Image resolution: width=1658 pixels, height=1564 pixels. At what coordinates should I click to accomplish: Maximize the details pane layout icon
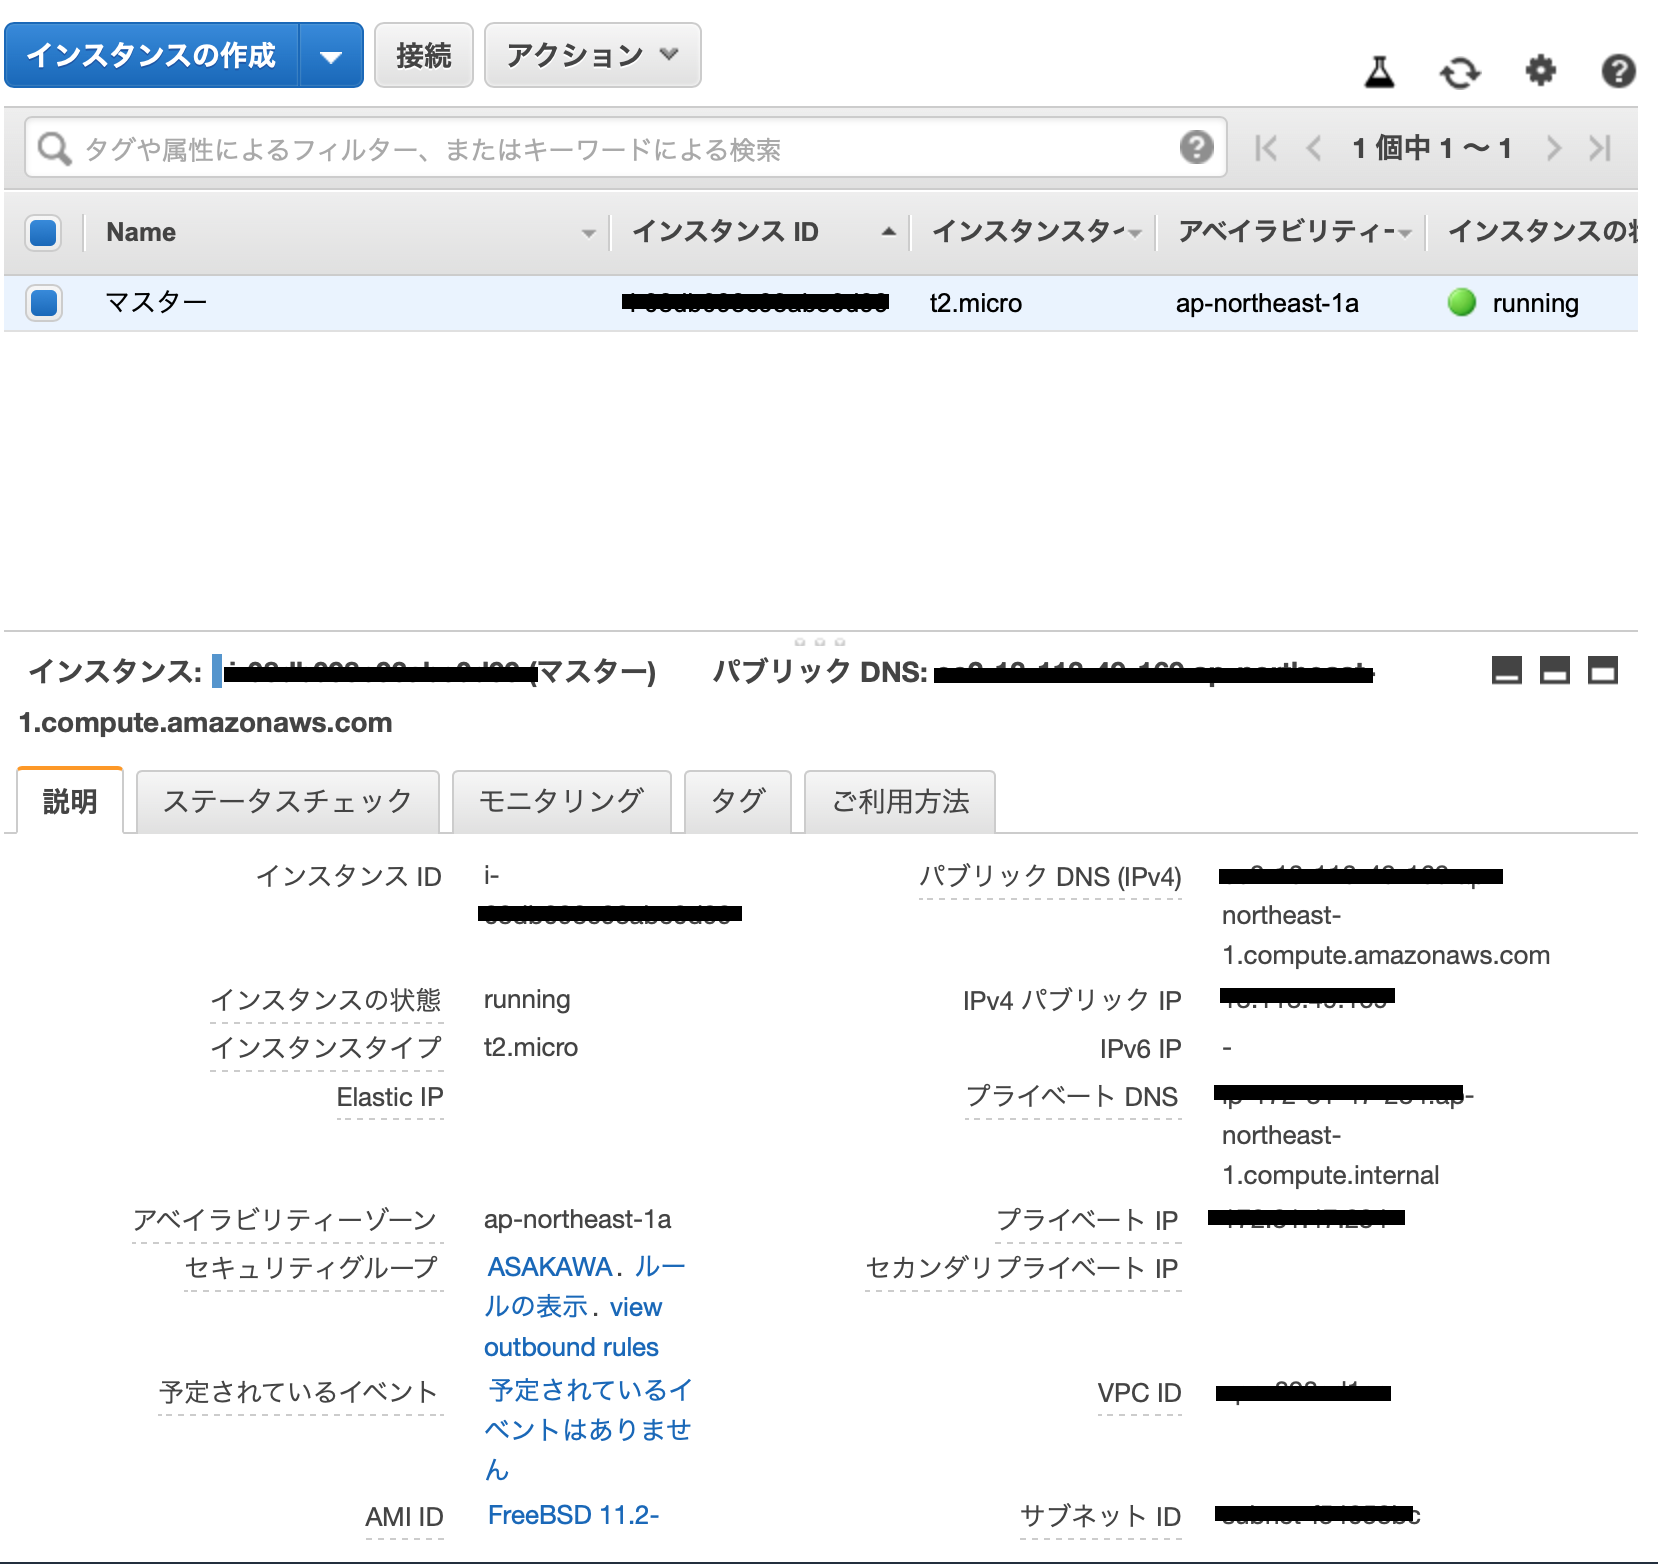click(x=1603, y=670)
